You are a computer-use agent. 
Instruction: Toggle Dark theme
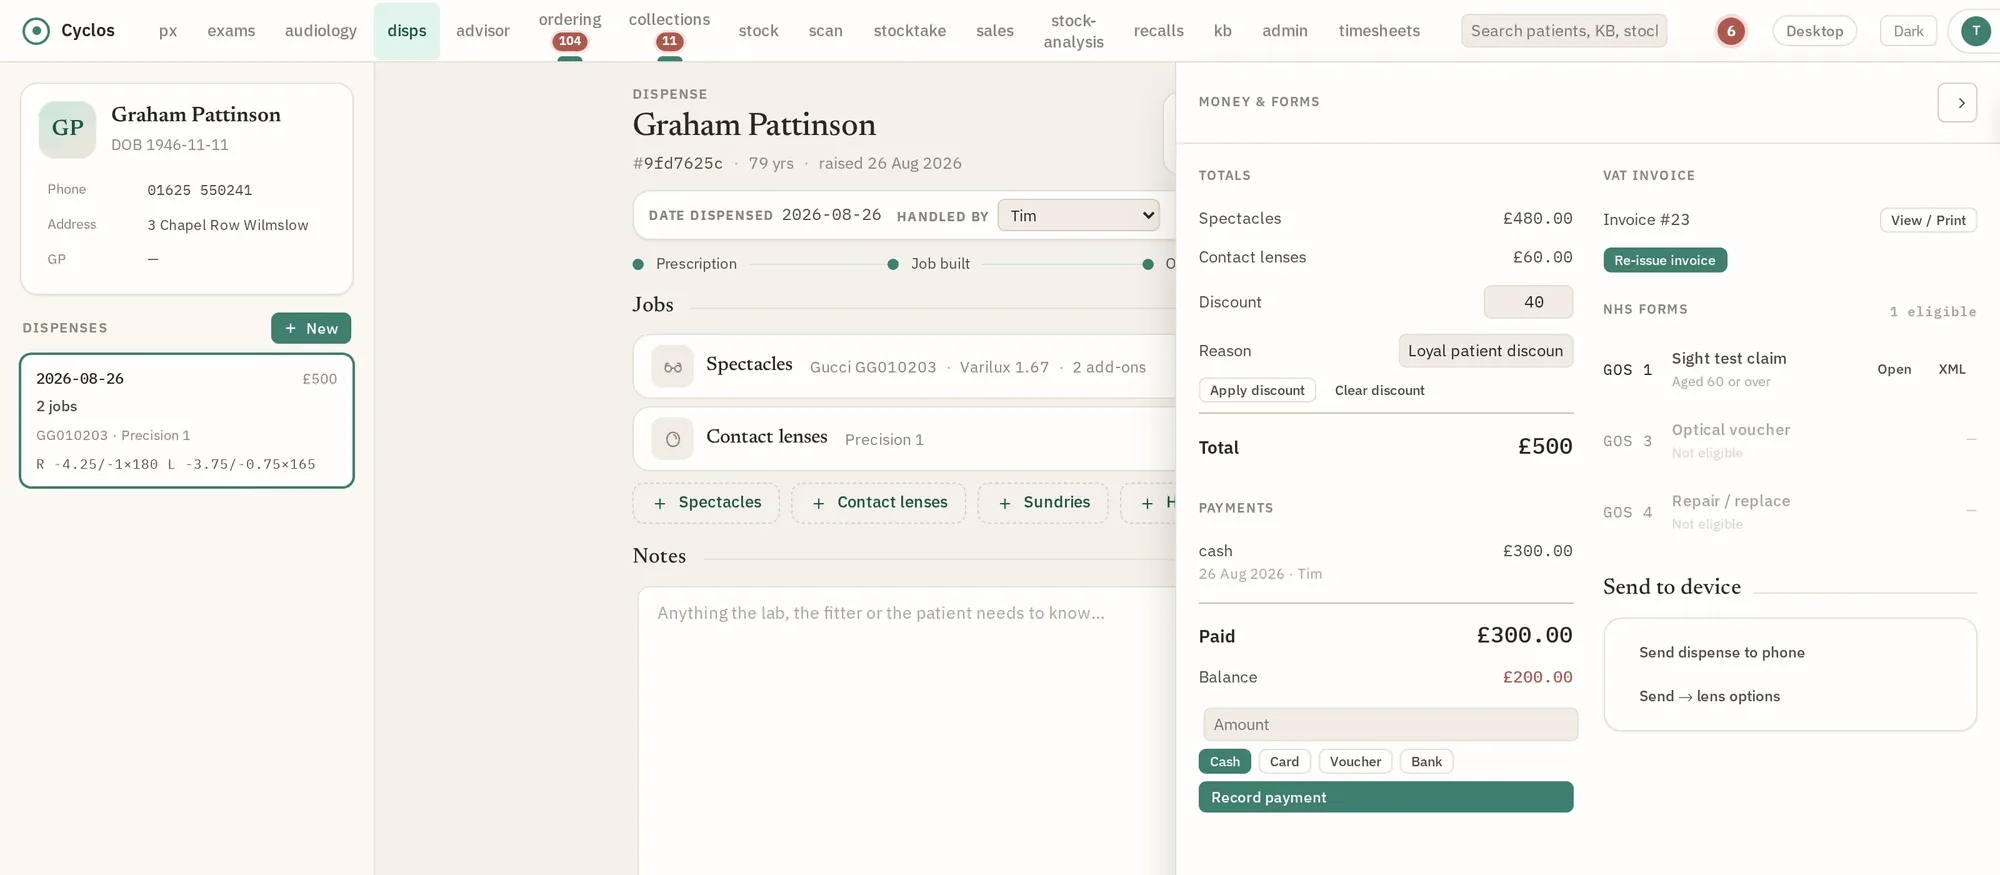pos(1908,31)
